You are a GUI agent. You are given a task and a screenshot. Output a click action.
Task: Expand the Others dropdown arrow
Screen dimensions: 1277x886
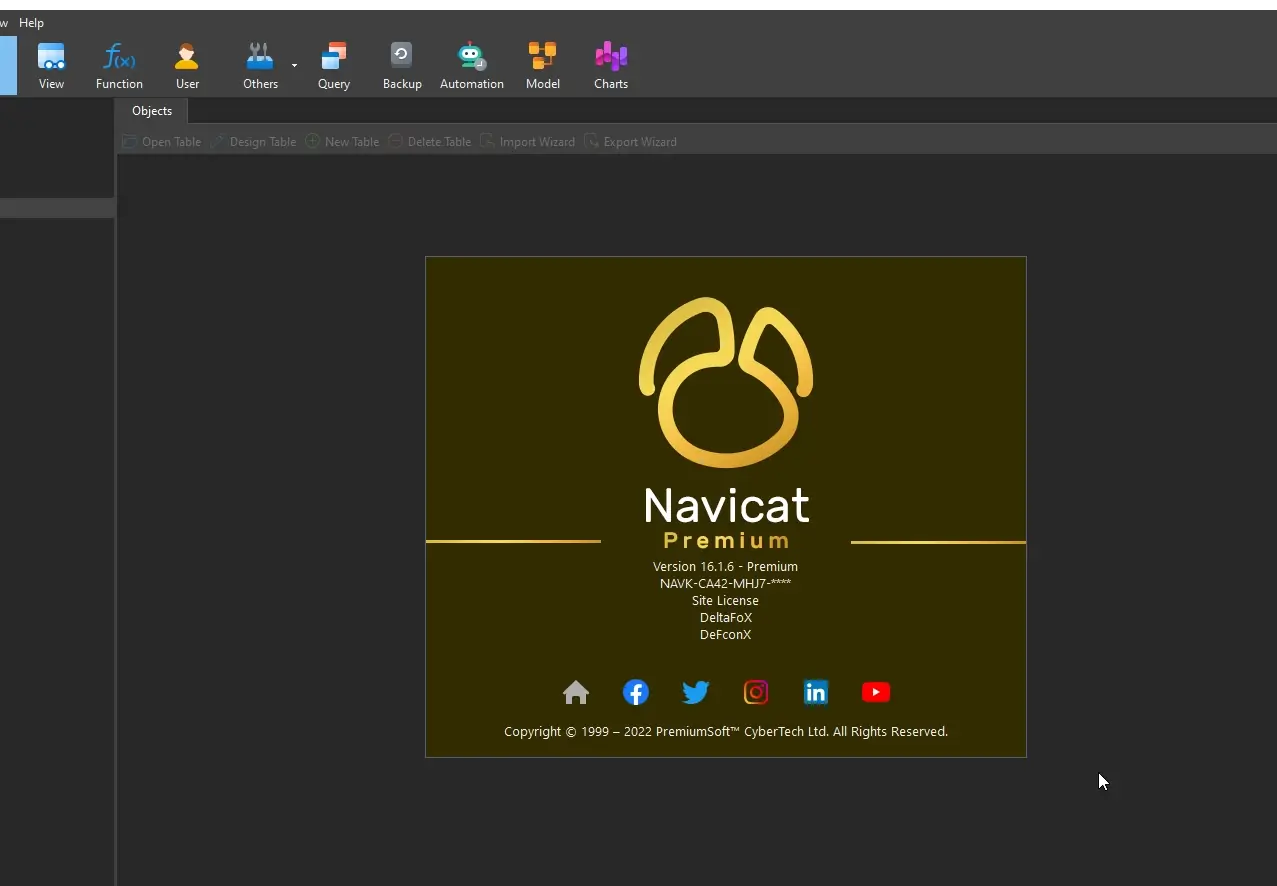(x=294, y=66)
